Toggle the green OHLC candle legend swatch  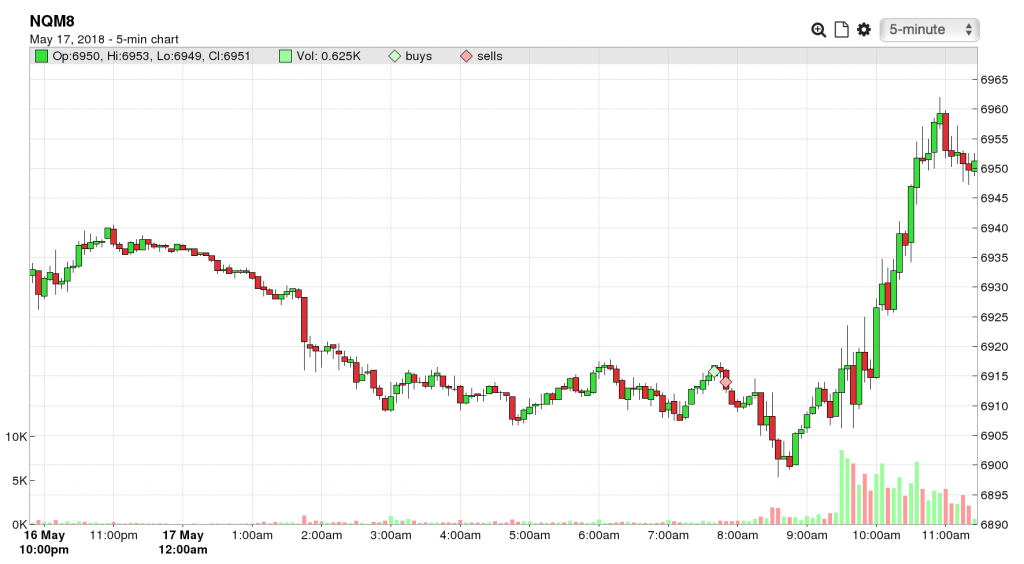tap(42, 56)
